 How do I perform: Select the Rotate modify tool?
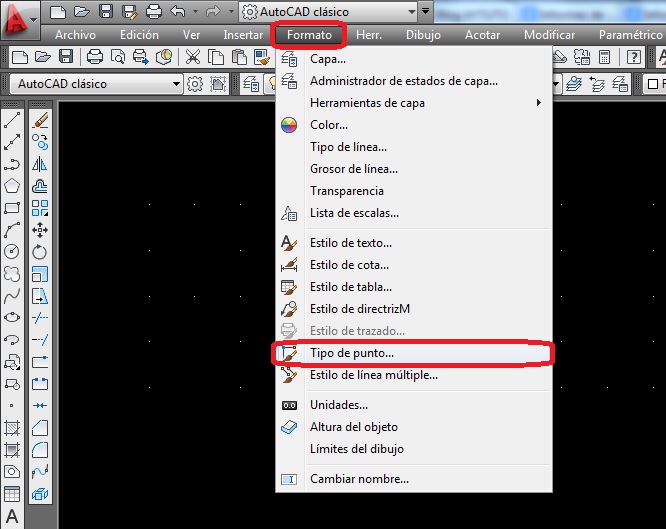point(40,252)
